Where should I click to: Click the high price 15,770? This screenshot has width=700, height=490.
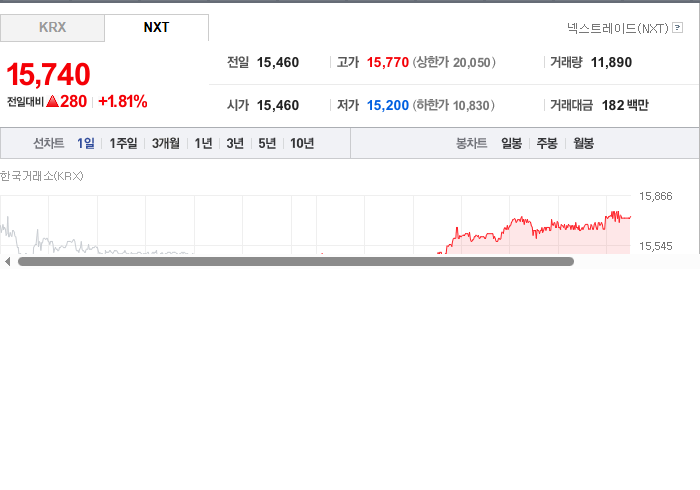(388, 62)
